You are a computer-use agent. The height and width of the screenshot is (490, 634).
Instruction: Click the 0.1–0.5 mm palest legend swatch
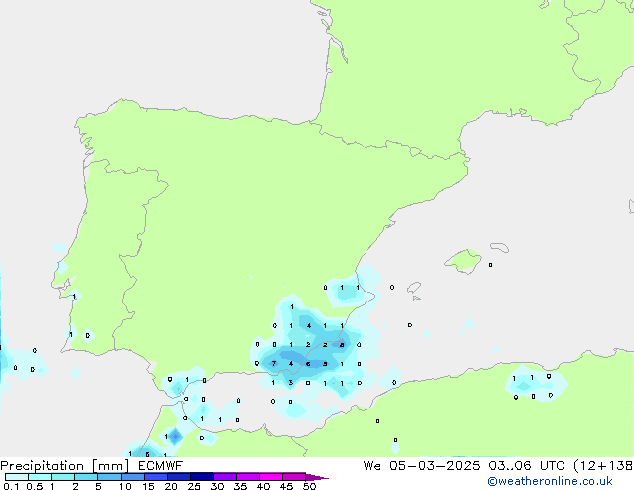click(17, 477)
